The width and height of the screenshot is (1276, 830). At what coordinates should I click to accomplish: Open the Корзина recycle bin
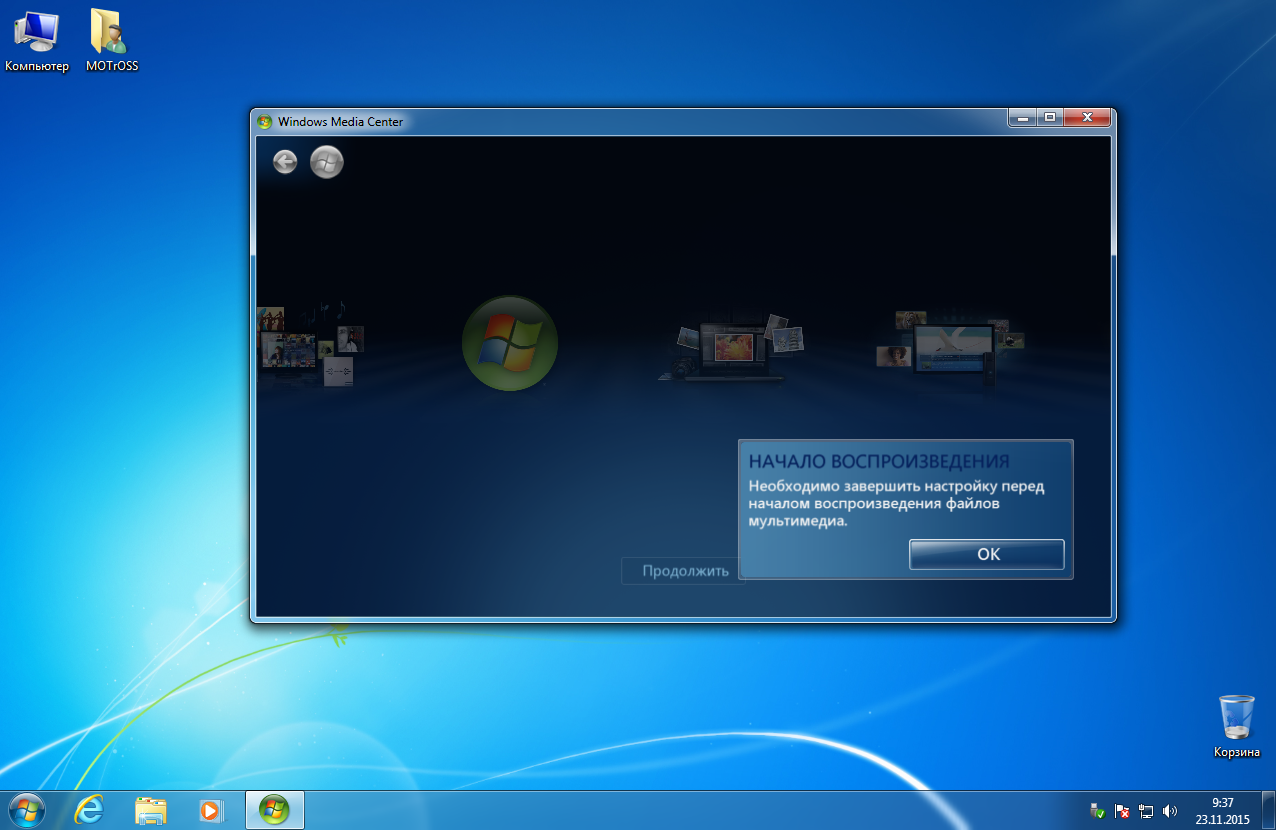[x=1237, y=727]
